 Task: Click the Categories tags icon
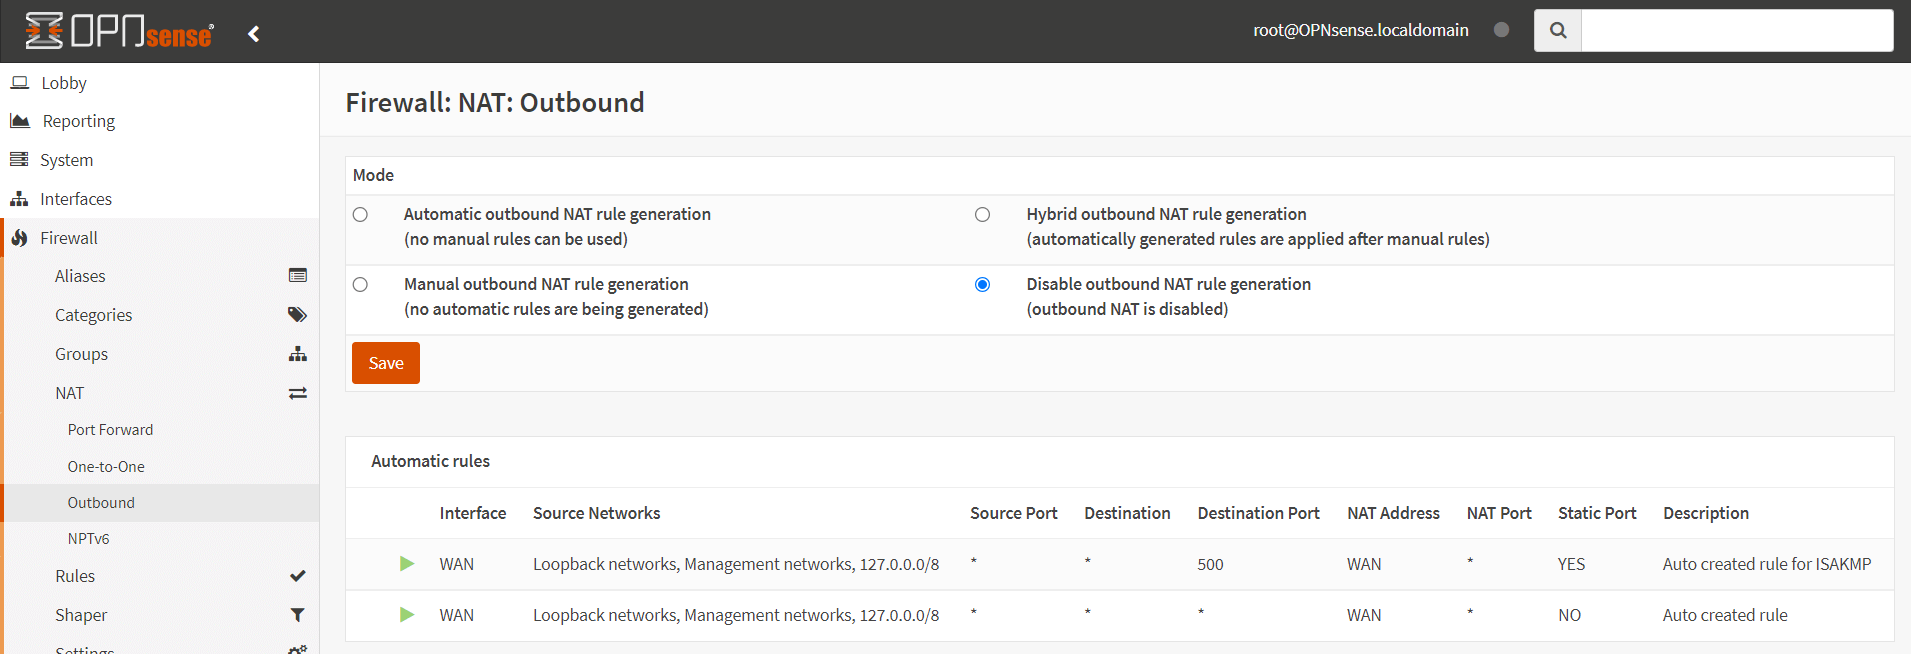coord(297,315)
